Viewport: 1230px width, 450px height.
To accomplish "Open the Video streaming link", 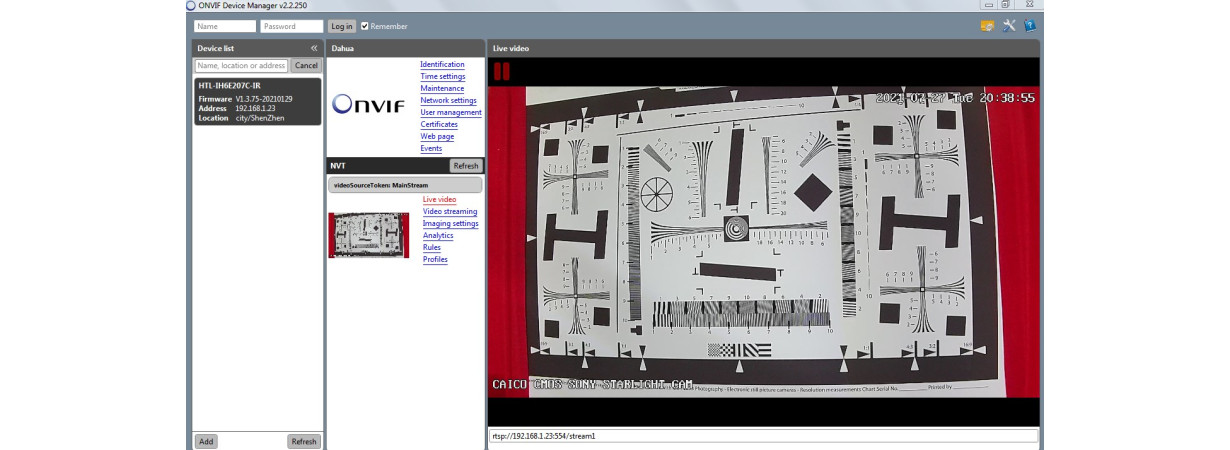I will pos(450,211).
